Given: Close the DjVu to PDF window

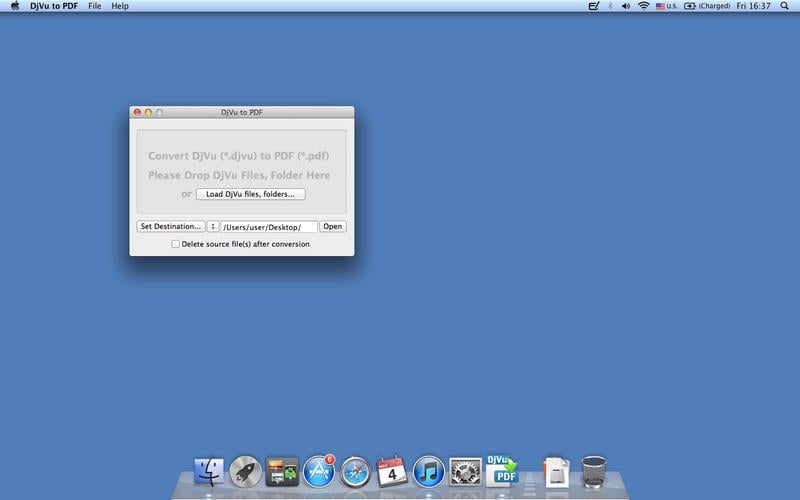Looking at the screenshot, I should 137,112.
